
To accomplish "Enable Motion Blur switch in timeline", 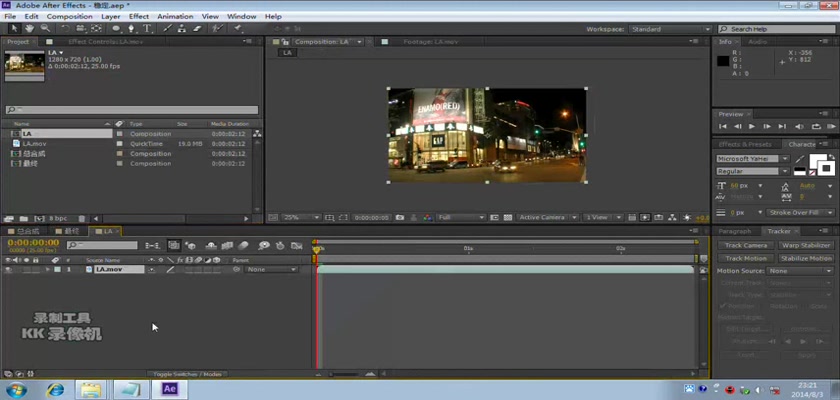I will (x=243, y=245).
